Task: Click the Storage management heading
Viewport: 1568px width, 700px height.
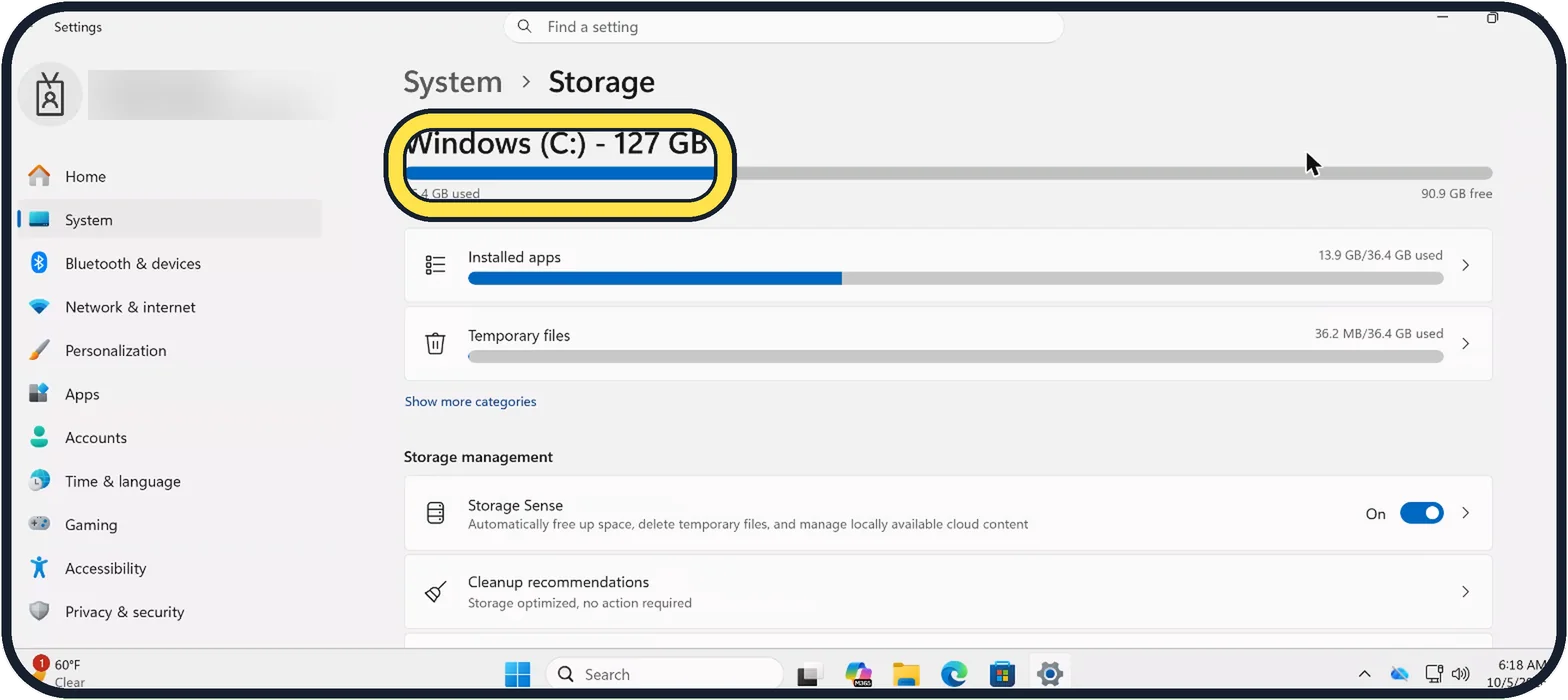Action: pos(478,456)
